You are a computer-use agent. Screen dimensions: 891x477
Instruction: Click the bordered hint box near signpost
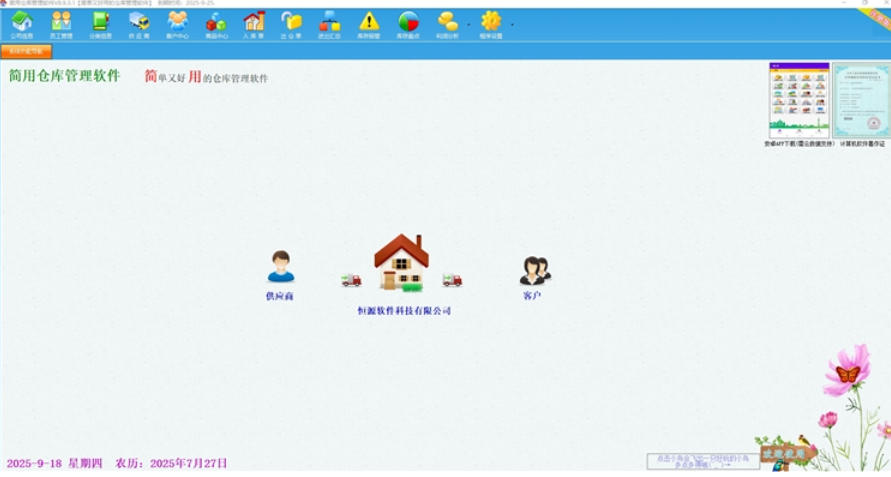[x=703, y=461]
